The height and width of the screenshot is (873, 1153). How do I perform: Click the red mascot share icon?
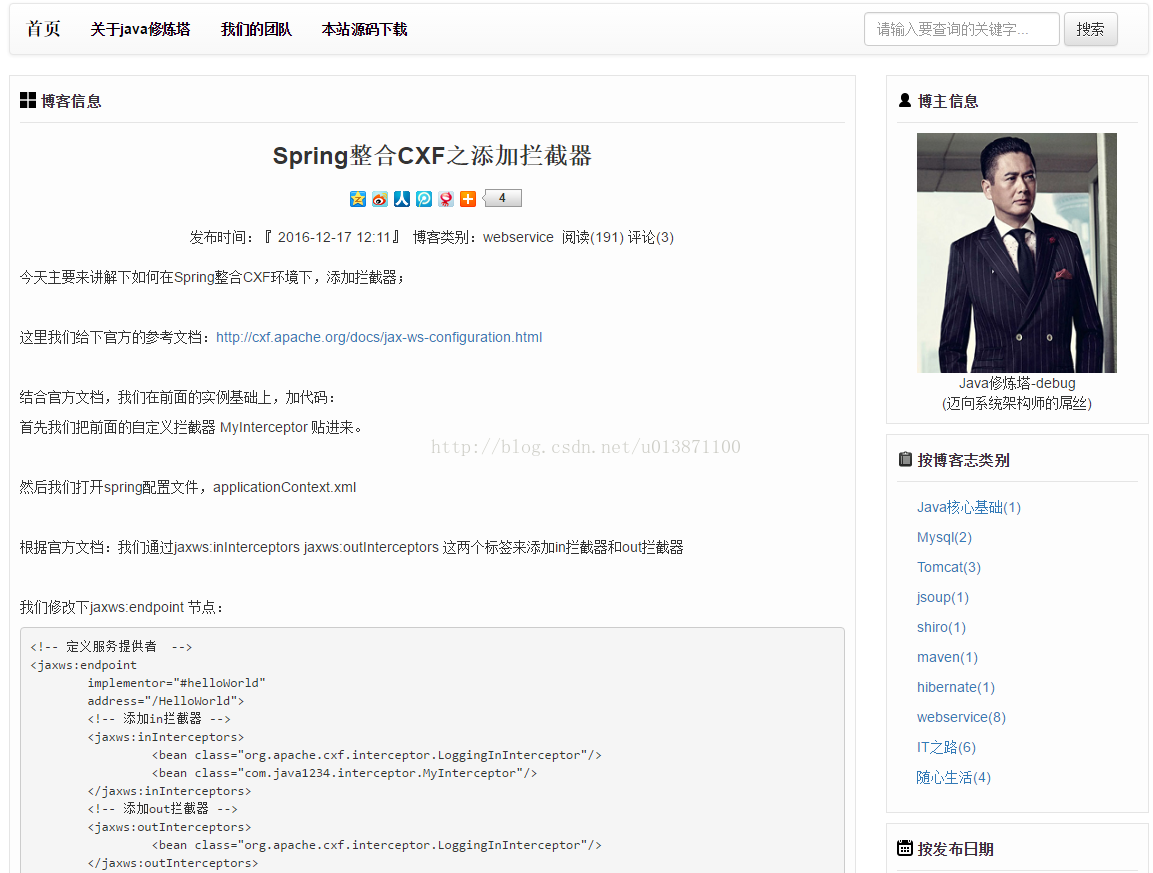[x=446, y=199]
